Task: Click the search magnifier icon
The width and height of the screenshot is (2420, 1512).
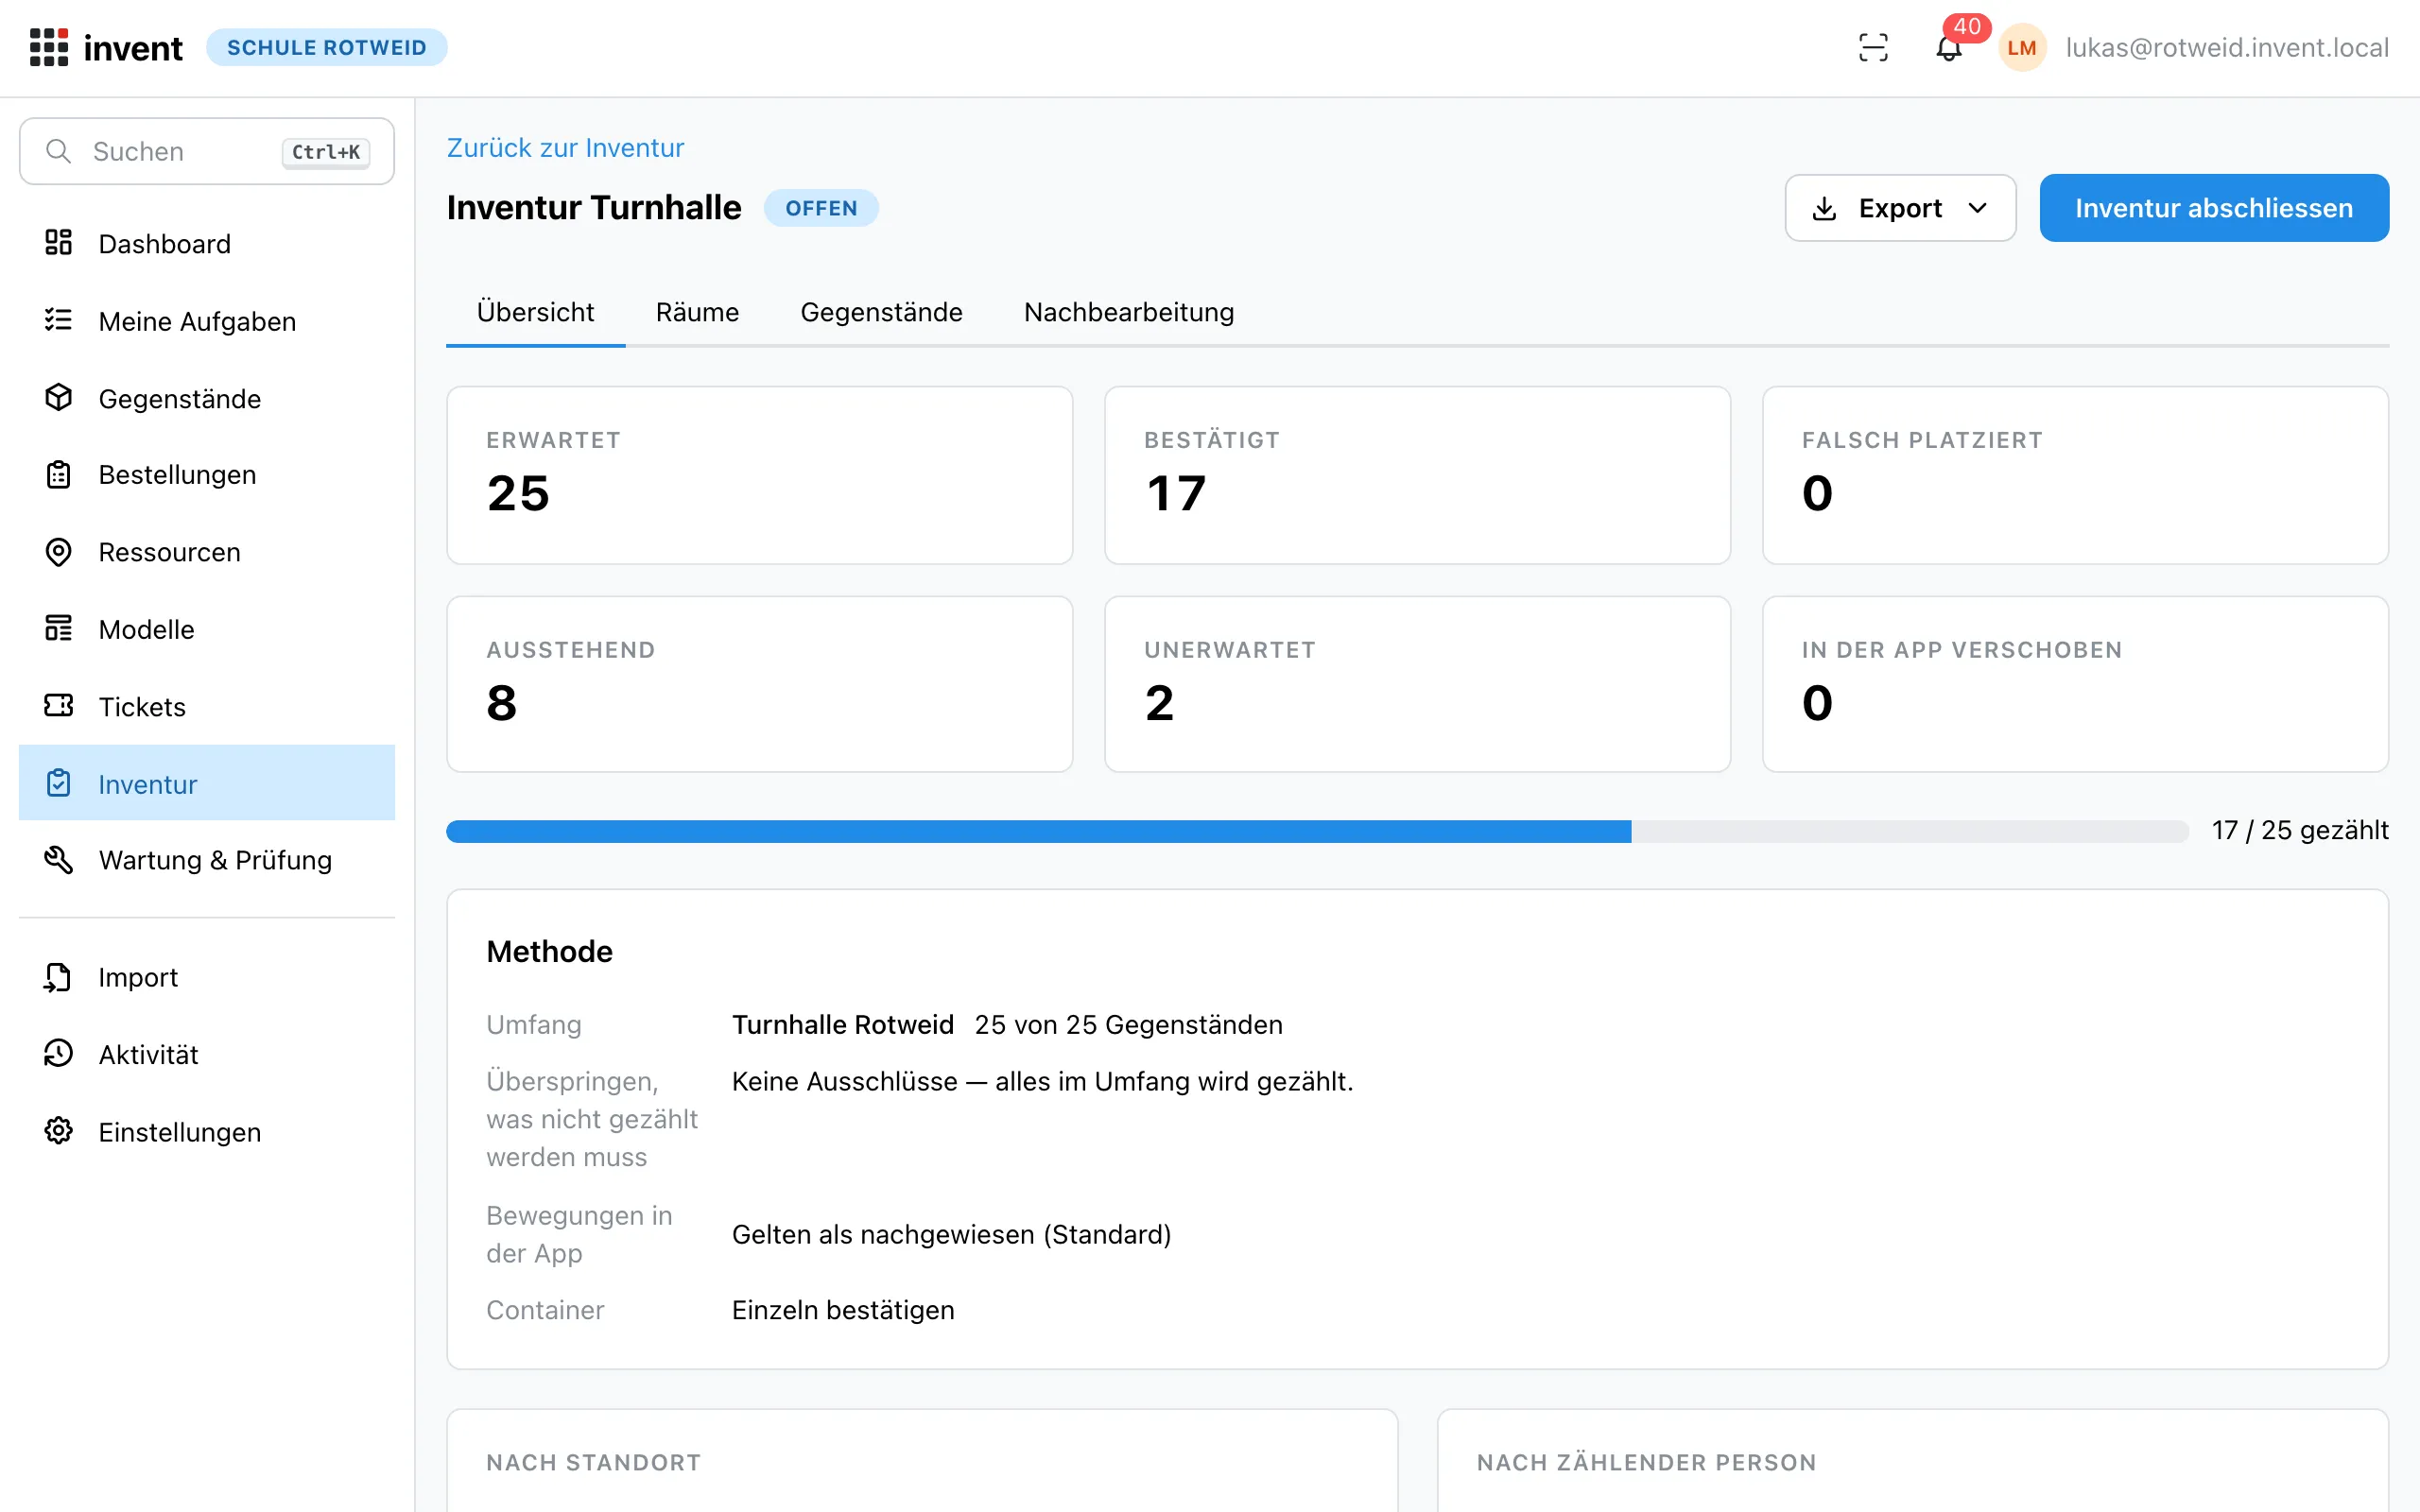Action: 58,151
